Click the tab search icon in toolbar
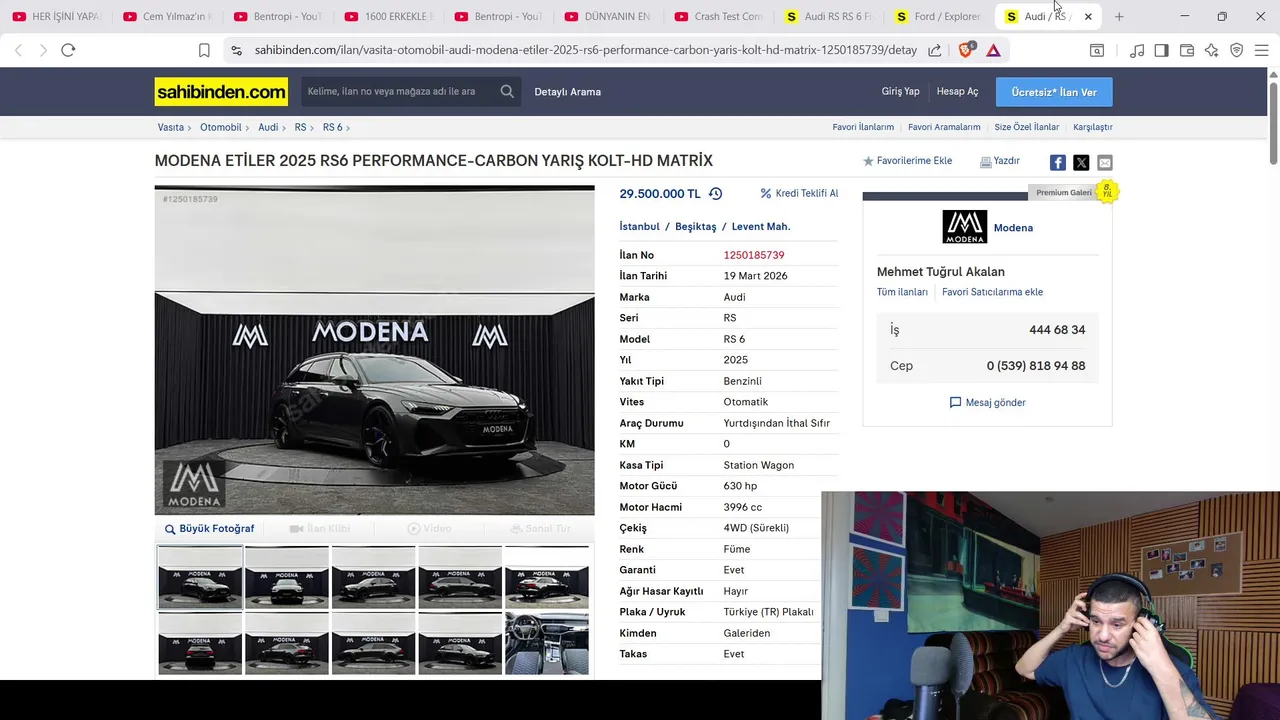Image resolution: width=1280 pixels, height=720 pixels. click(1097, 50)
